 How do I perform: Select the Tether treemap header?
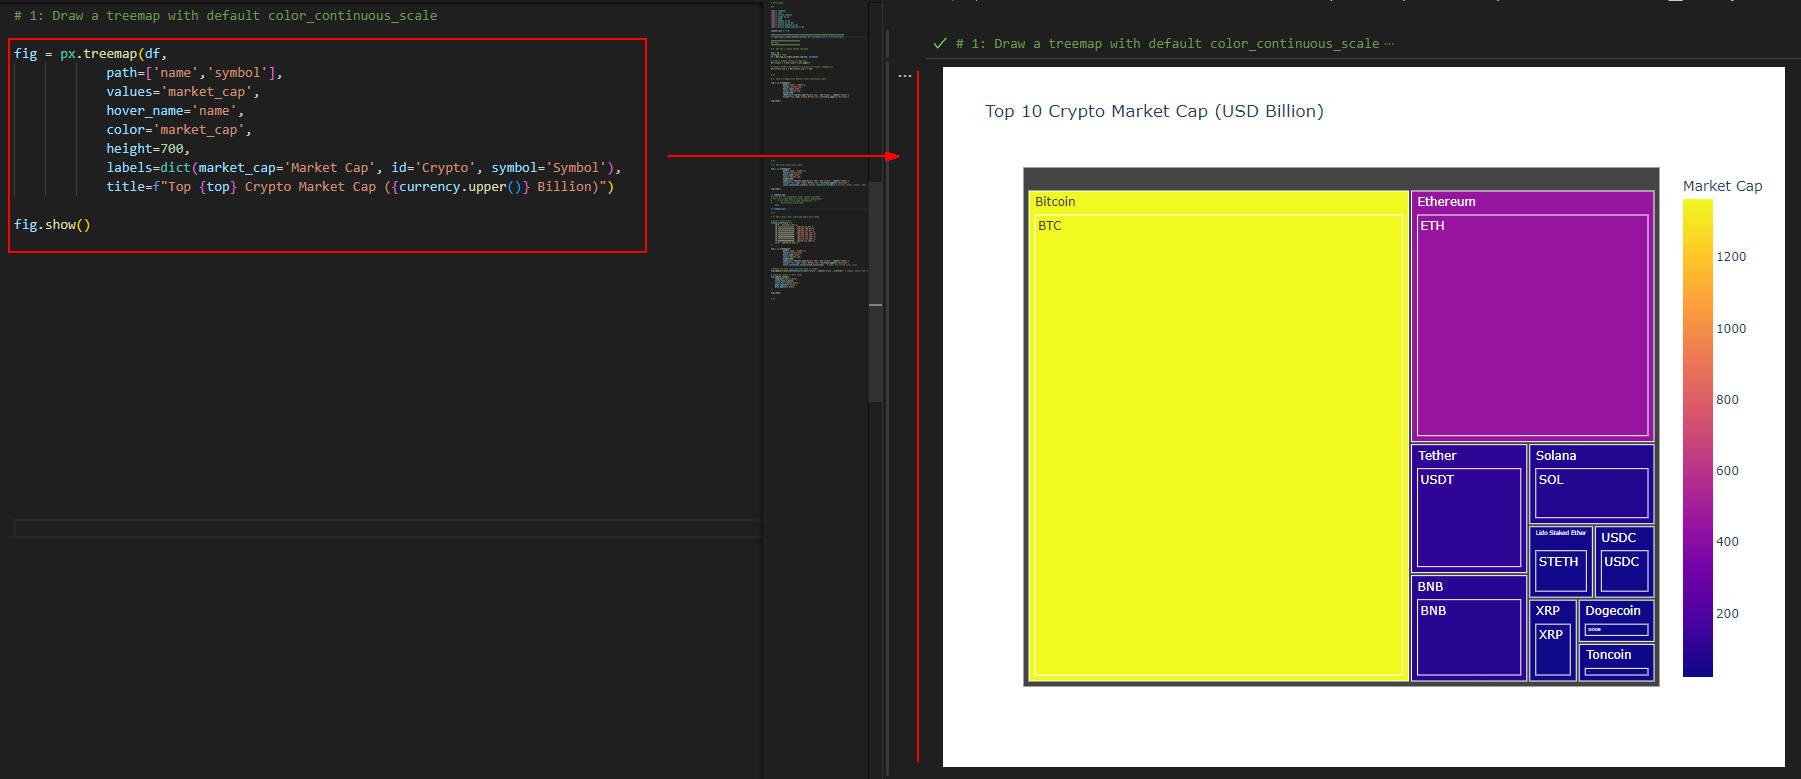[x=1468, y=455]
